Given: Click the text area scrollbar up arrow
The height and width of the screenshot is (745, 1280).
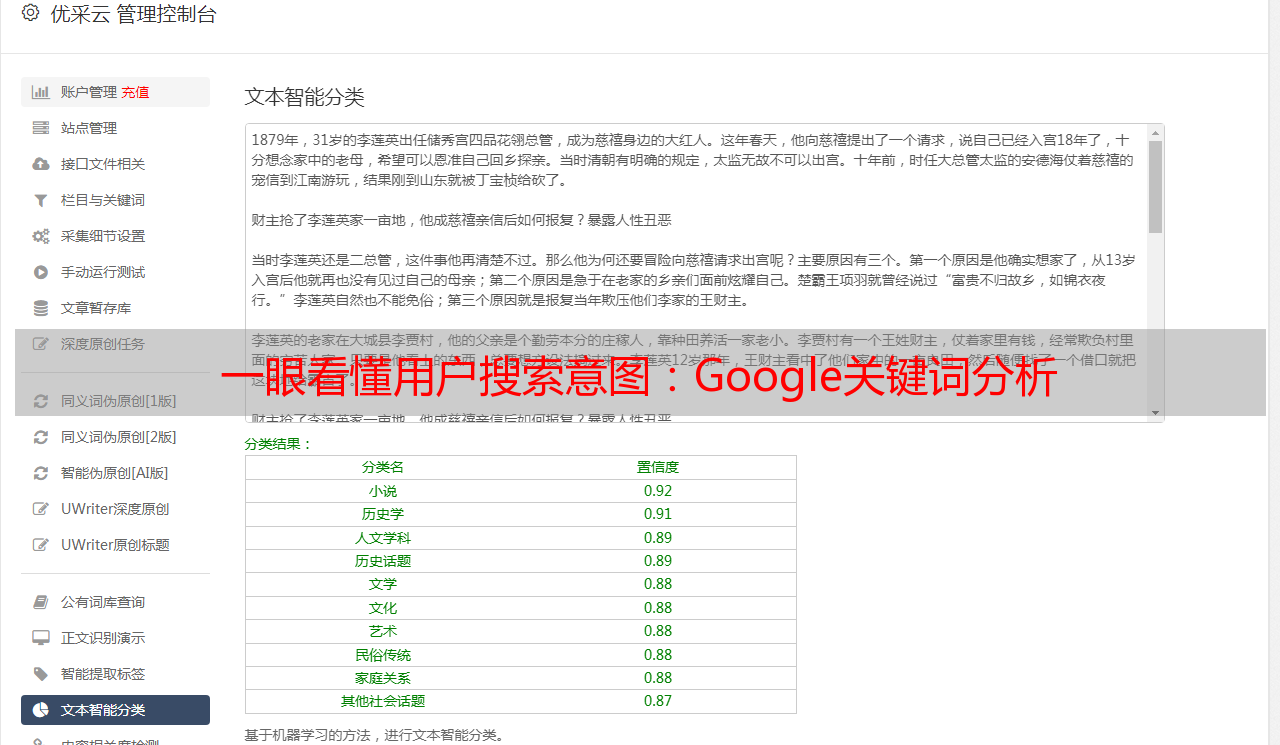Looking at the screenshot, I should (x=1155, y=133).
